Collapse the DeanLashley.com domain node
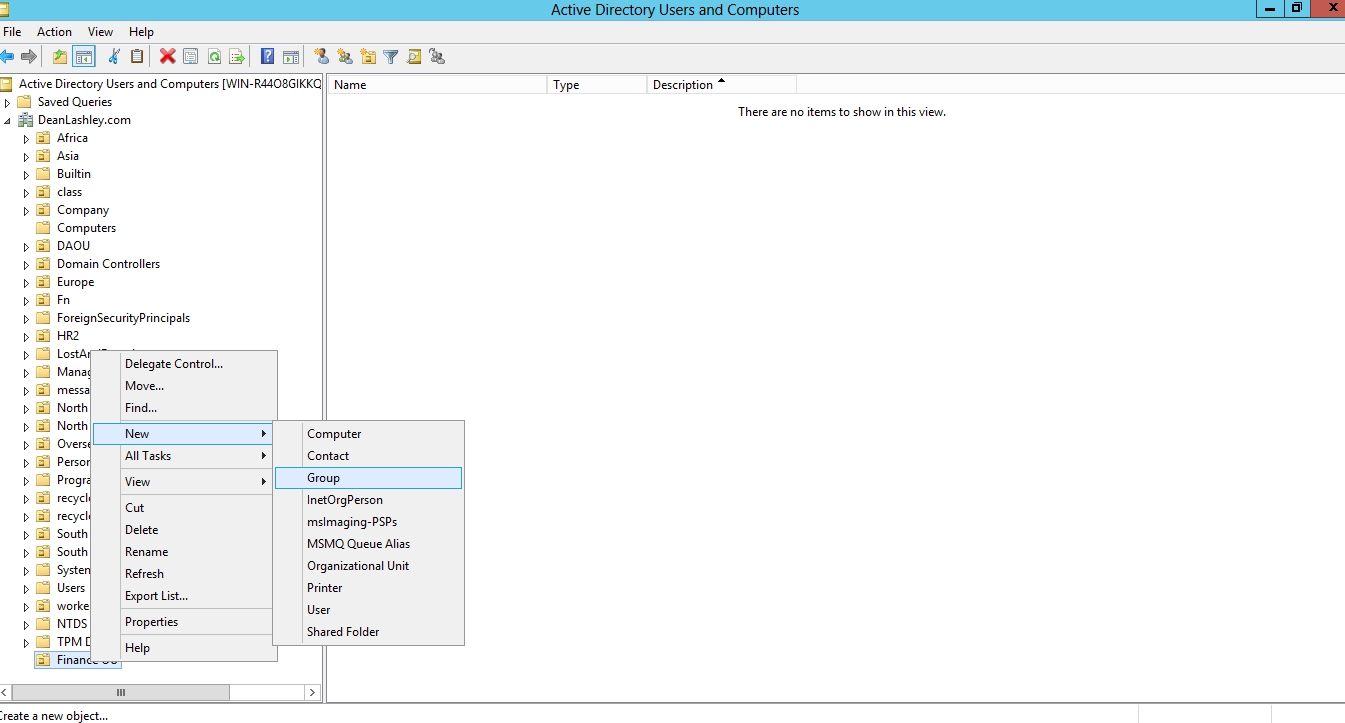 pyautogui.click(x=8, y=121)
